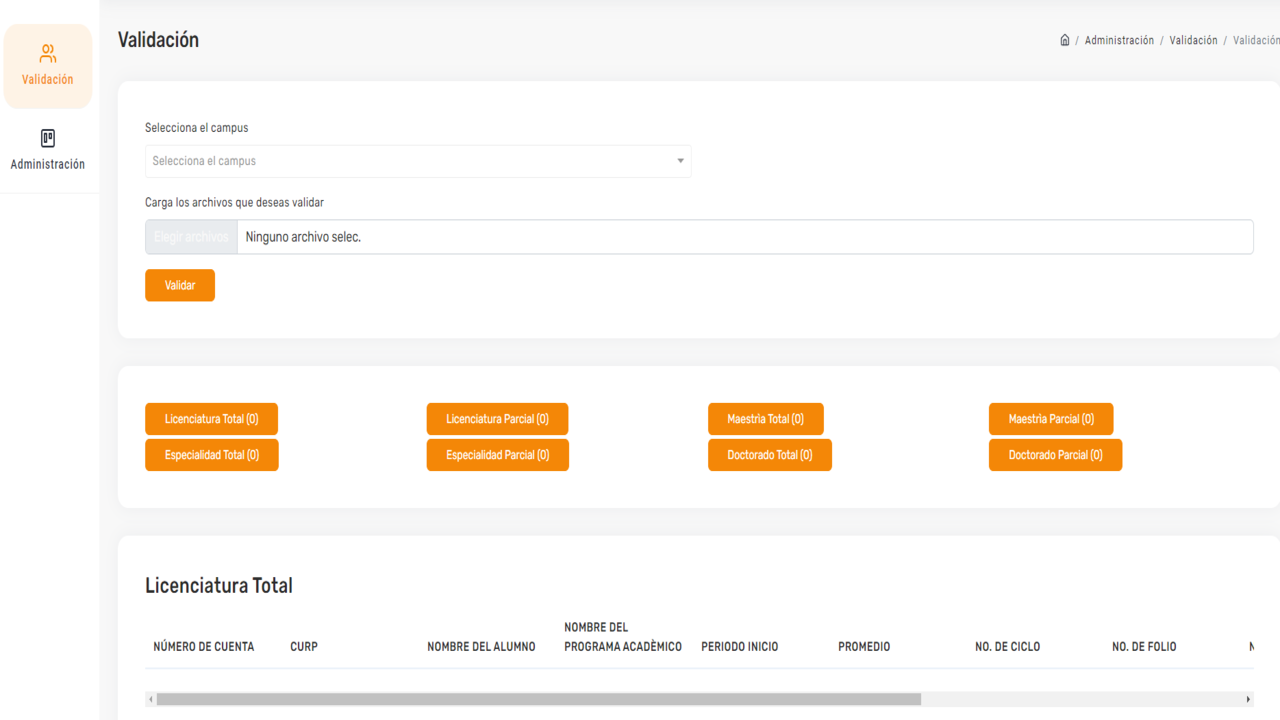The width and height of the screenshot is (1280, 720).
Task: Click the NÚMERO DE CUENTA column header
Action: [203, 647]
